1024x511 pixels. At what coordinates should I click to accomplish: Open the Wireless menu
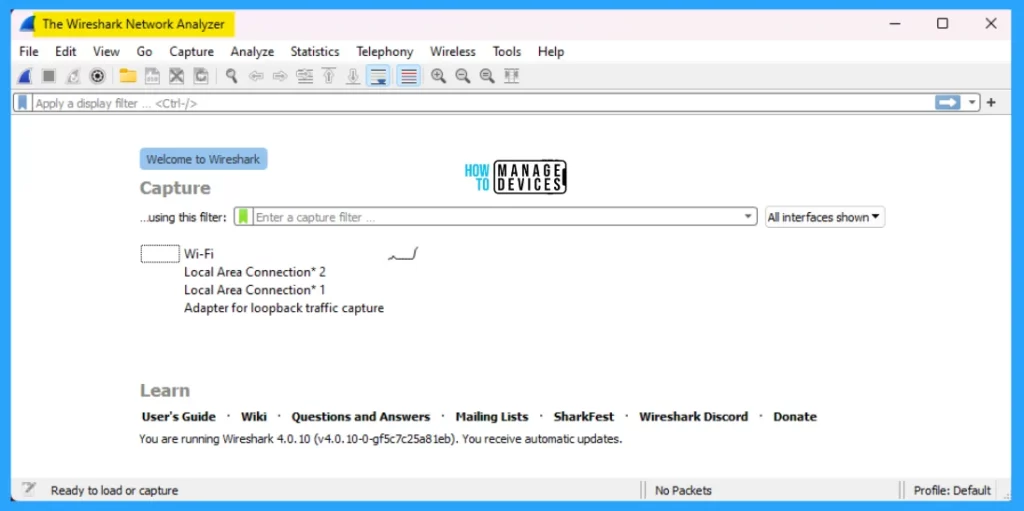[x=453, y=52]
